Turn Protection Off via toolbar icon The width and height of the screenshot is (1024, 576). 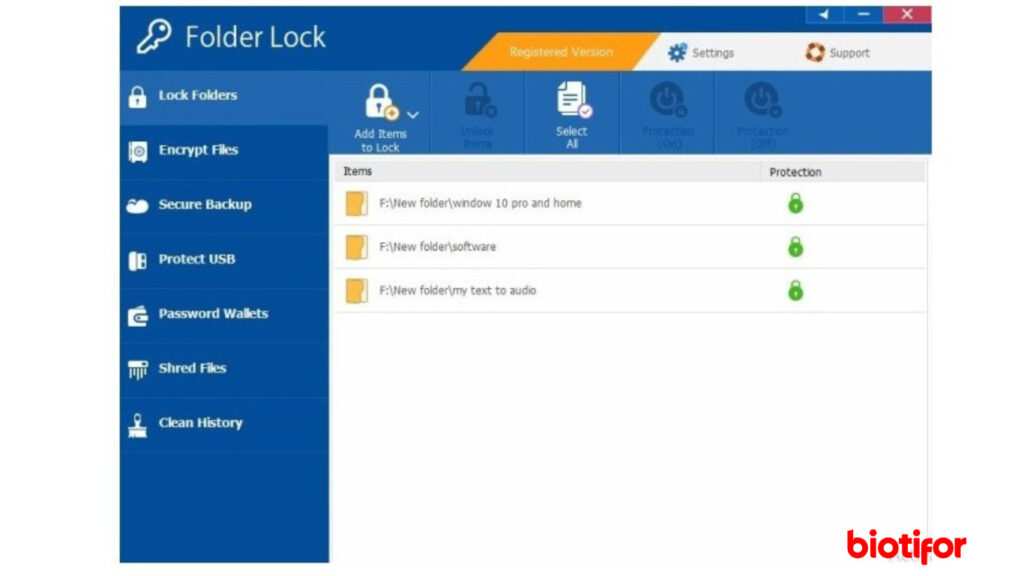(762, 101)
